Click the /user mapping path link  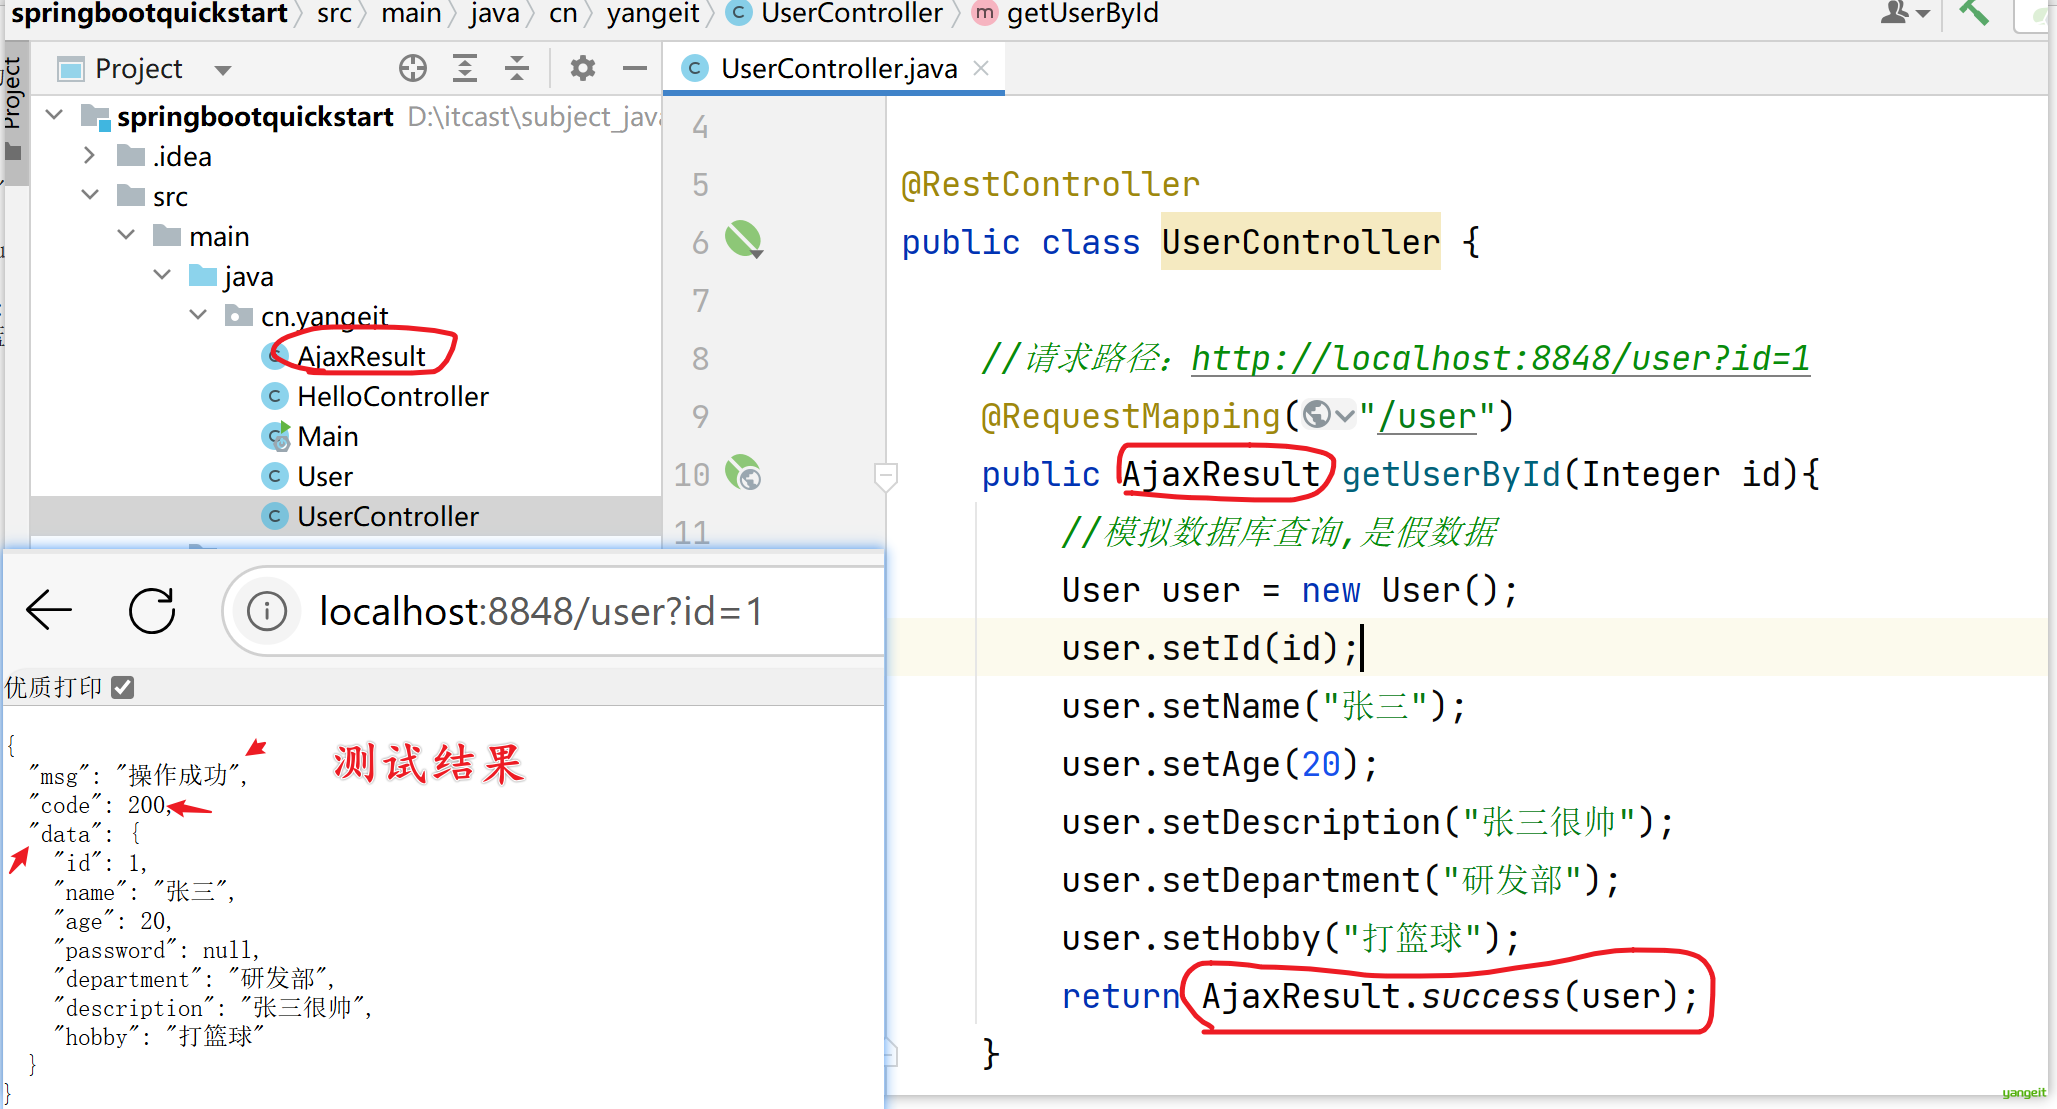1427,416
